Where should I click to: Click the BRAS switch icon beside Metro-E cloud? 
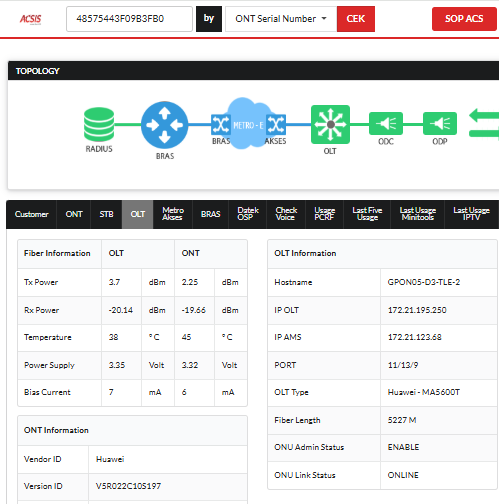[x=221, y=125]
